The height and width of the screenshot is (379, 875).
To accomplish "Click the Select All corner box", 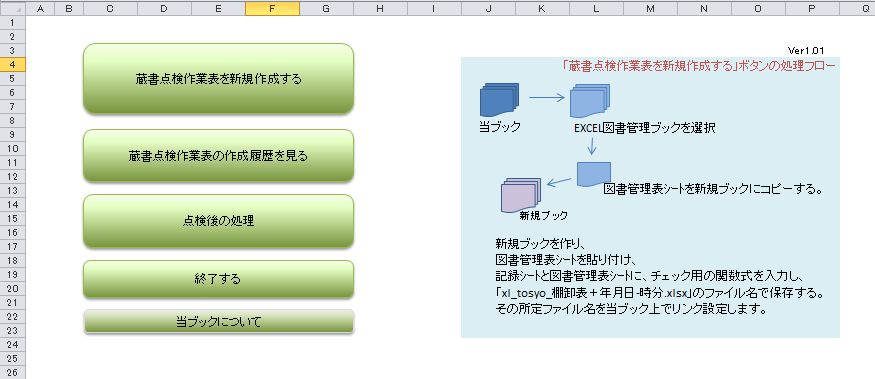I will point(12,8).
